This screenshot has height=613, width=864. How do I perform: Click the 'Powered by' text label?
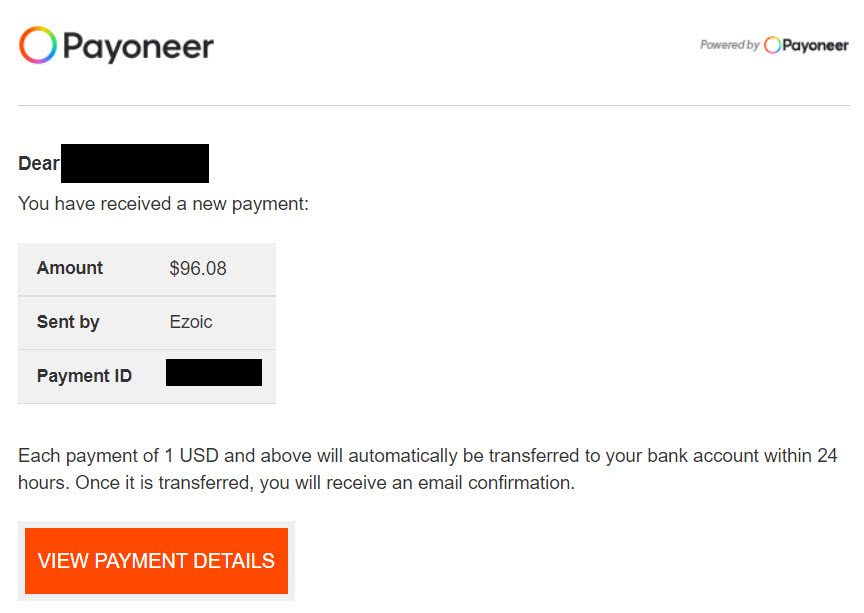tap(730, 45)
